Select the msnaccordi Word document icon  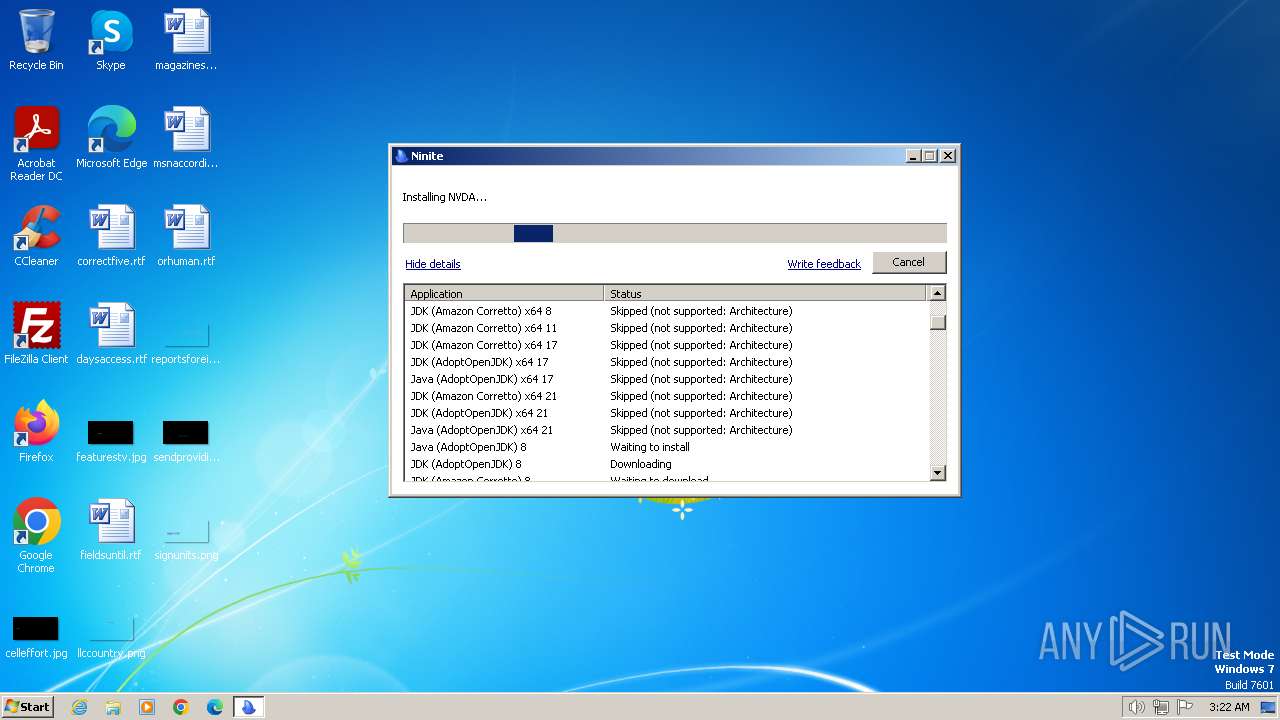tap(186, 138)
